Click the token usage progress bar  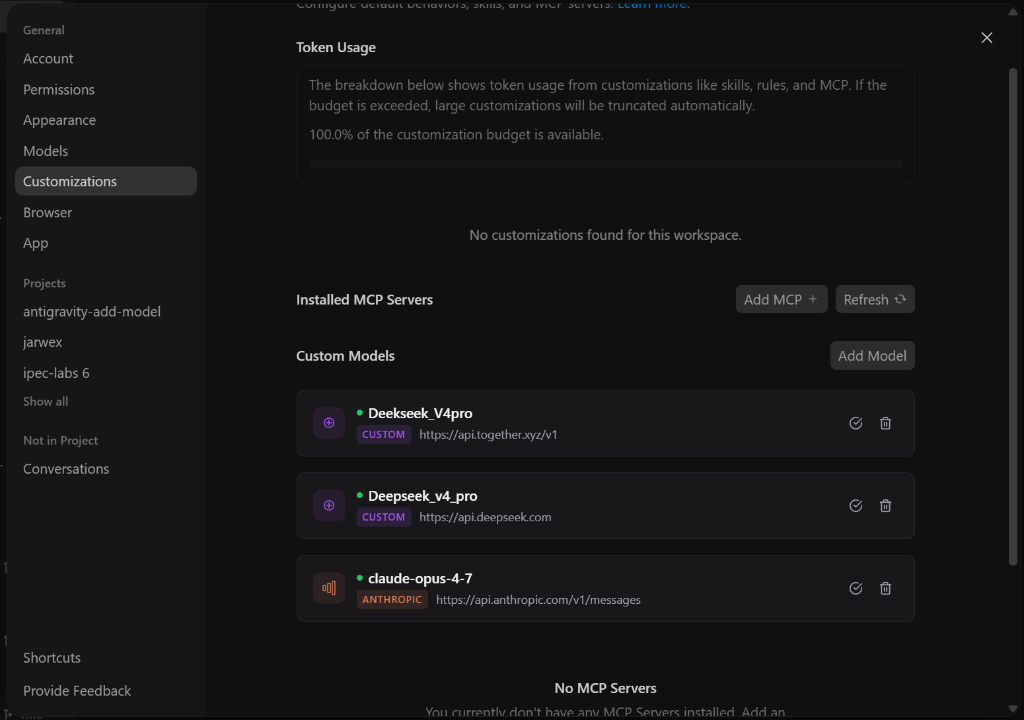tap(605, 164)
